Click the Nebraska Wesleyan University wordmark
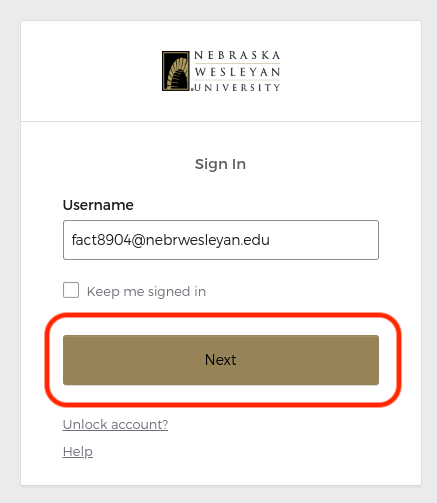Screen dimensions: 437x503 click(x=237, y=71)
